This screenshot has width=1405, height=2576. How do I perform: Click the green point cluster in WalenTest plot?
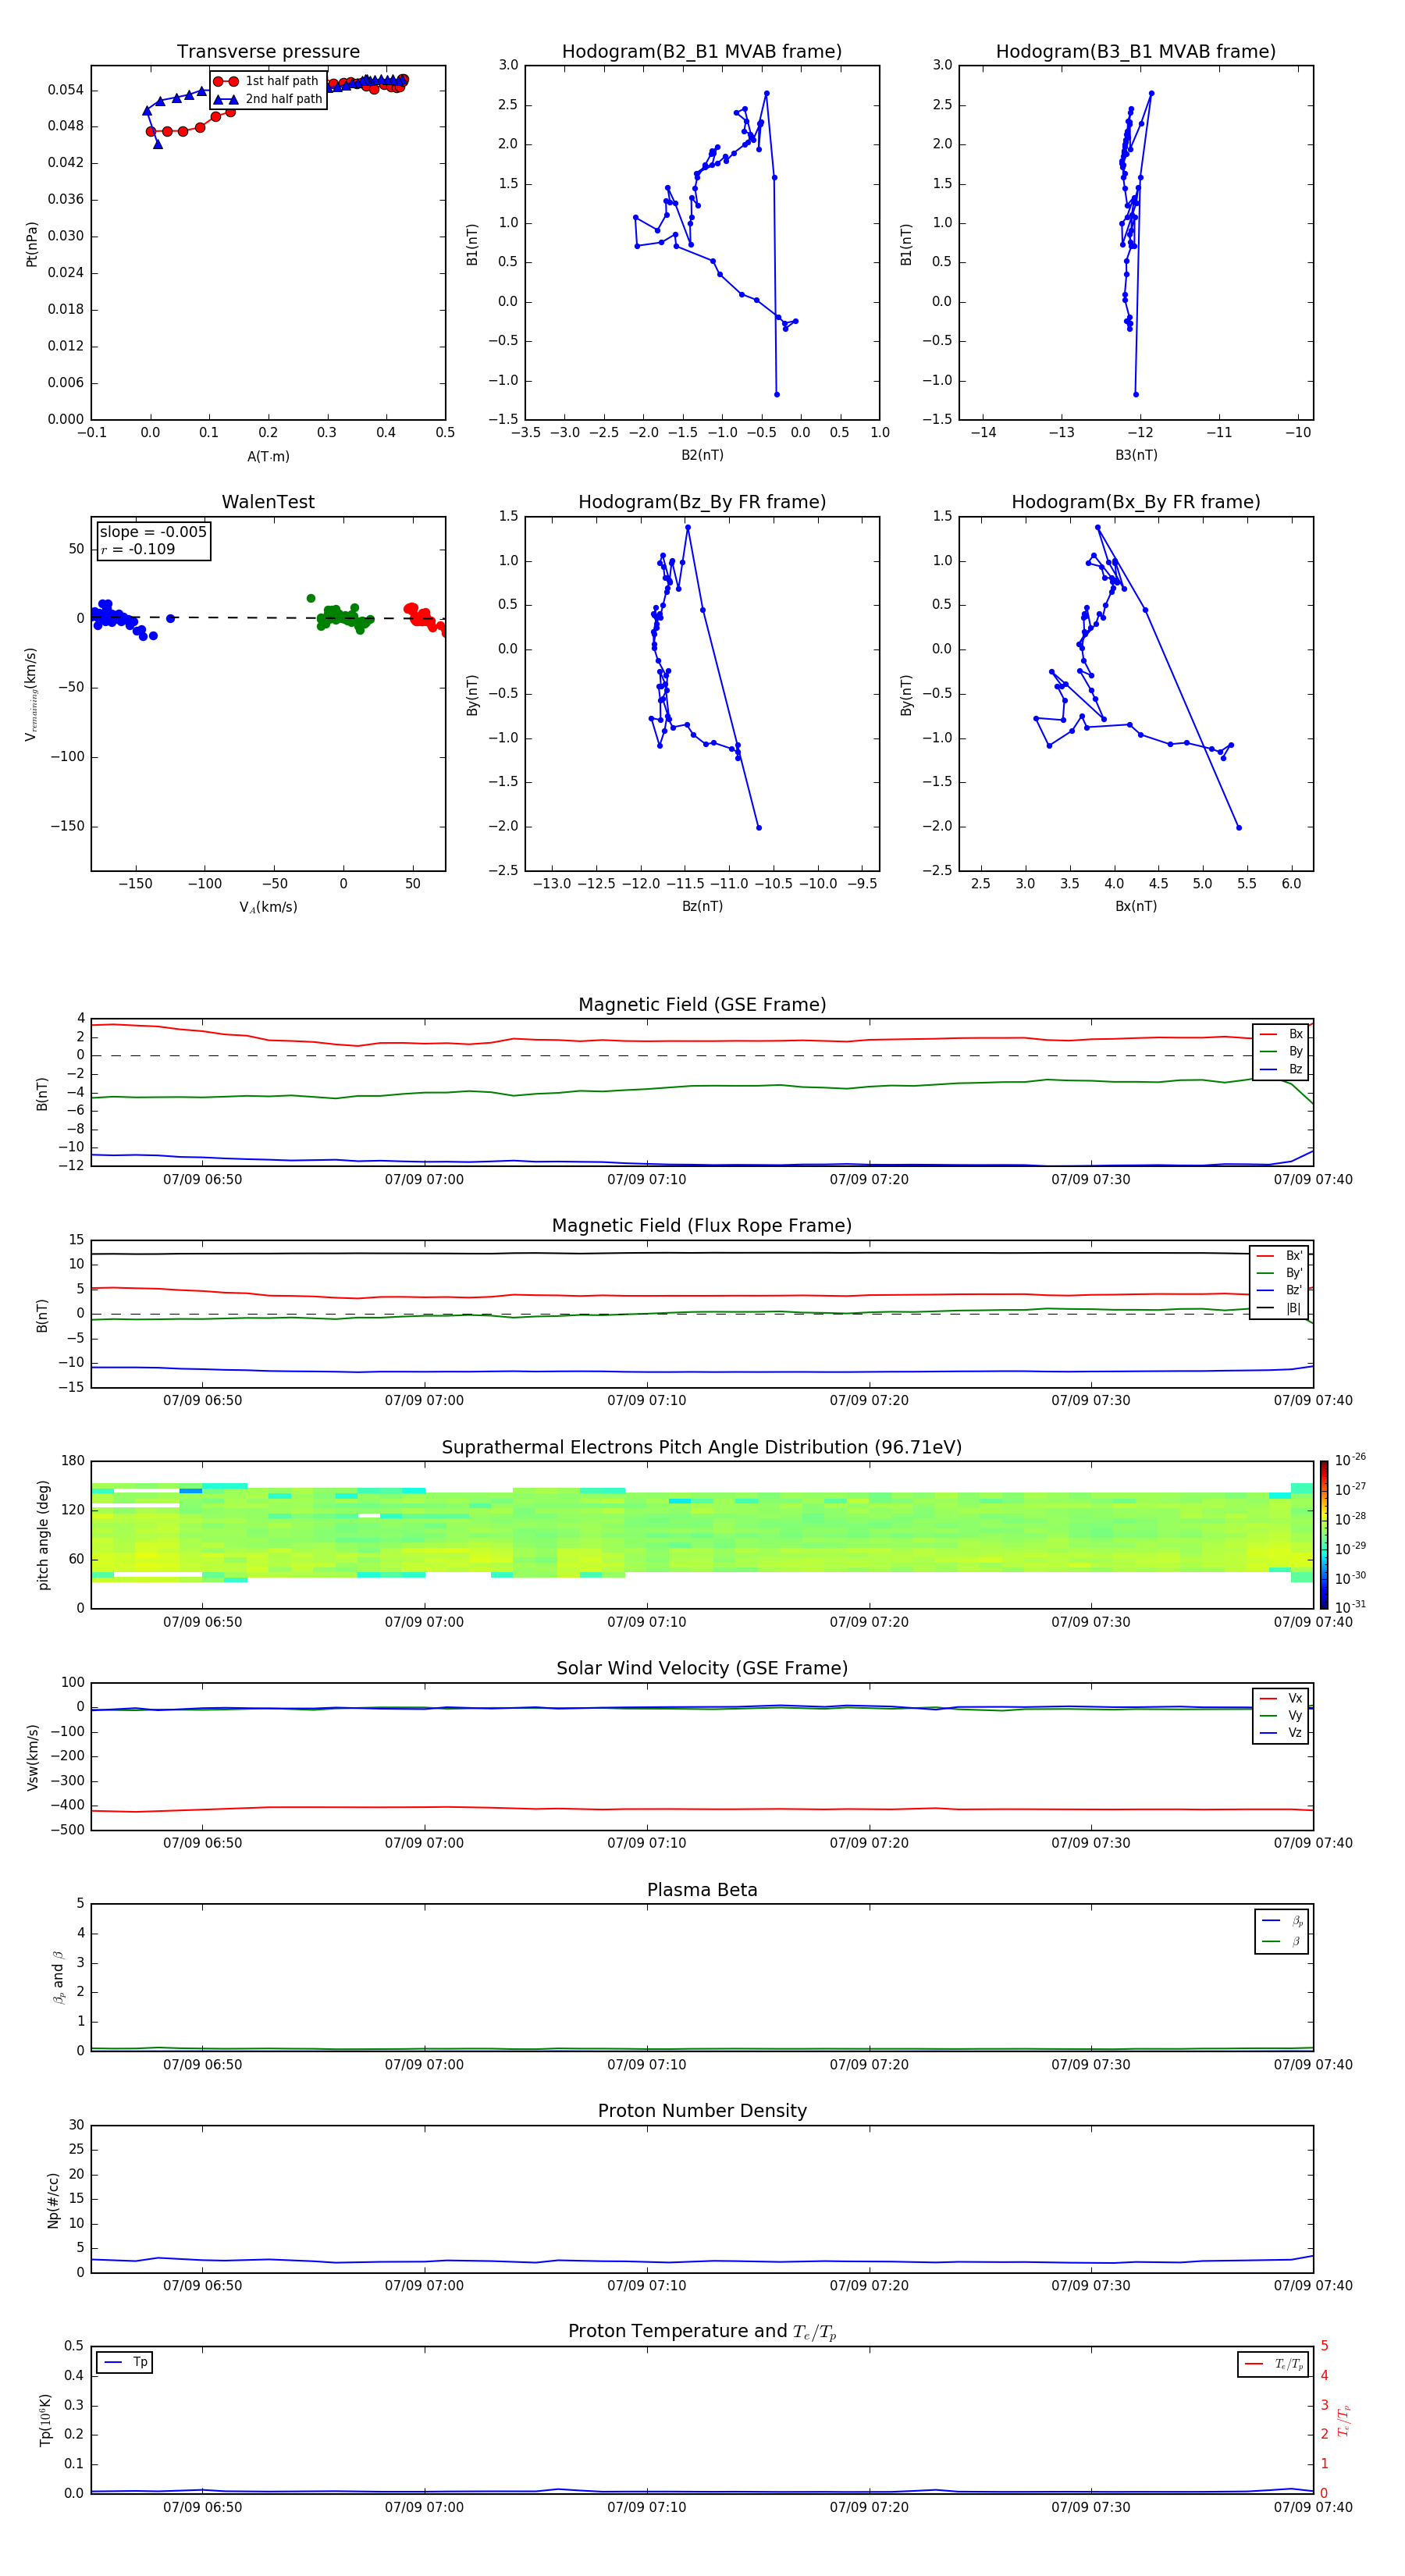342,616
